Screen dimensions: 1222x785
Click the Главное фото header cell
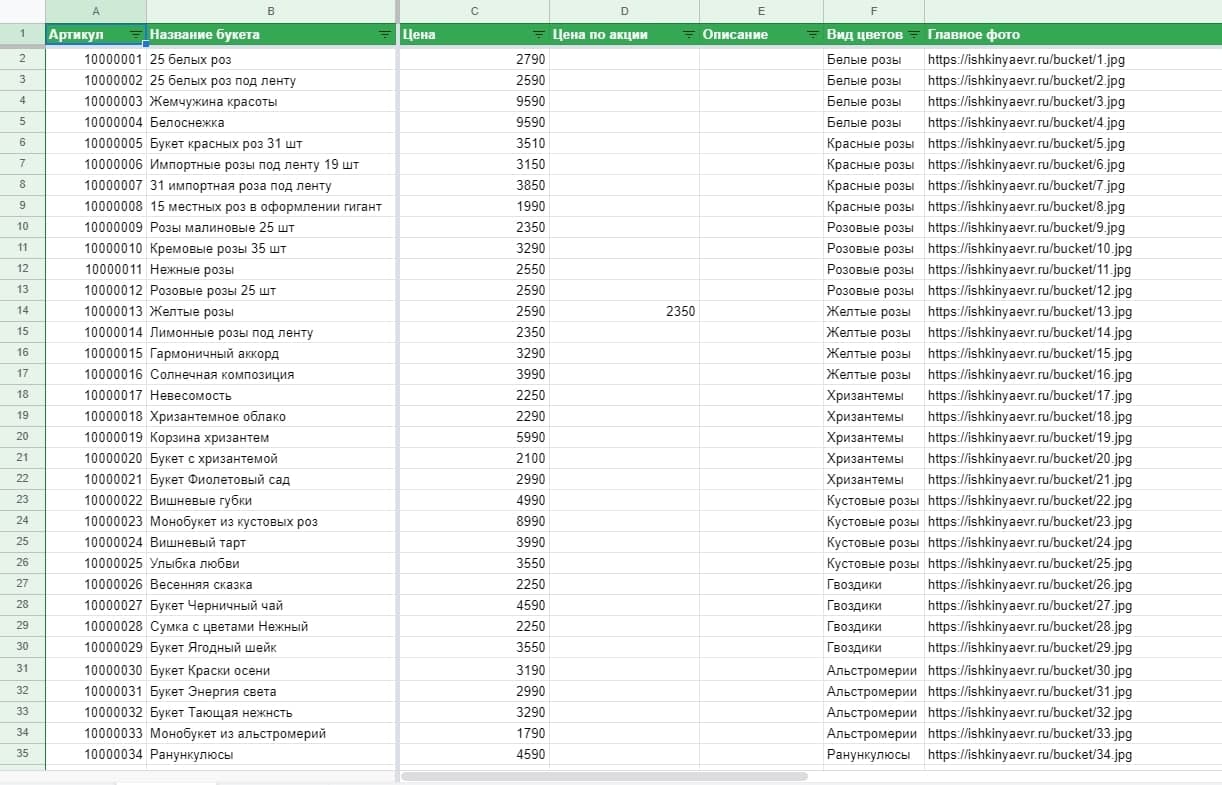coord(1073,35)
